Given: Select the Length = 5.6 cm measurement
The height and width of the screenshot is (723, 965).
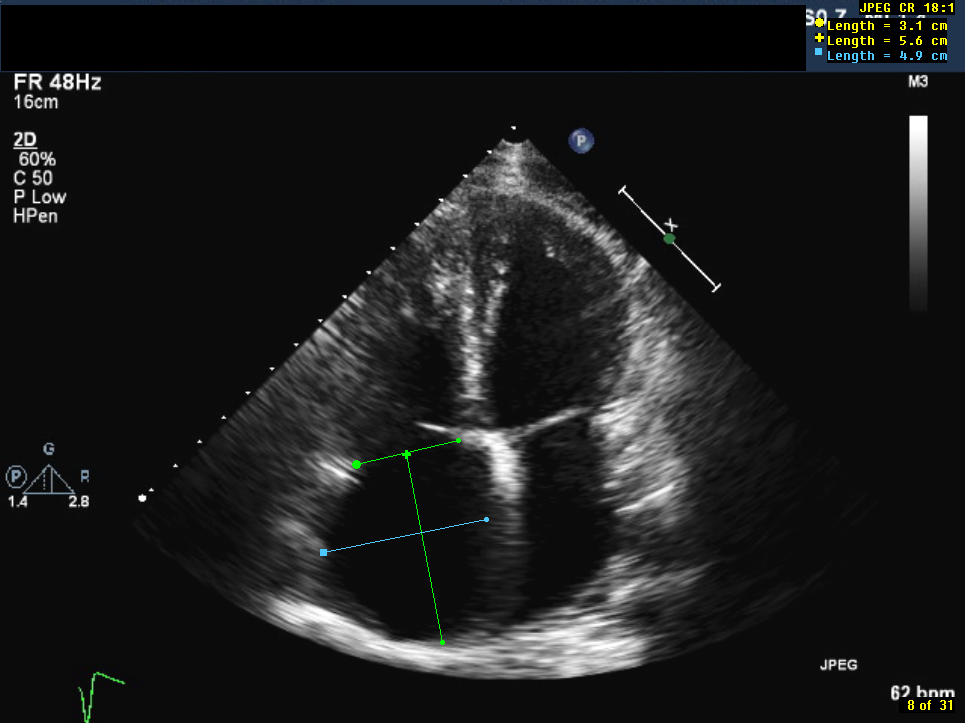Looking at the screenshot, I should point(885,40).
